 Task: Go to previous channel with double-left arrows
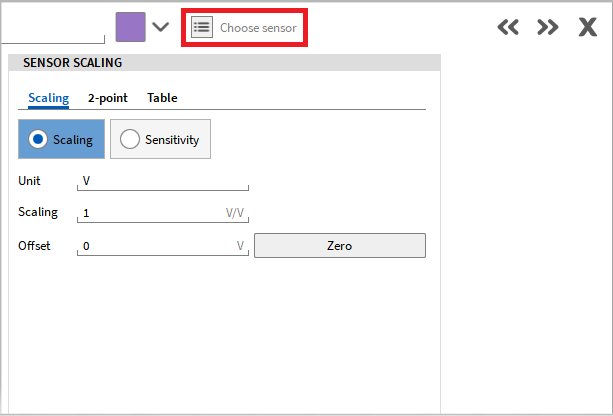tap(508, 28)
